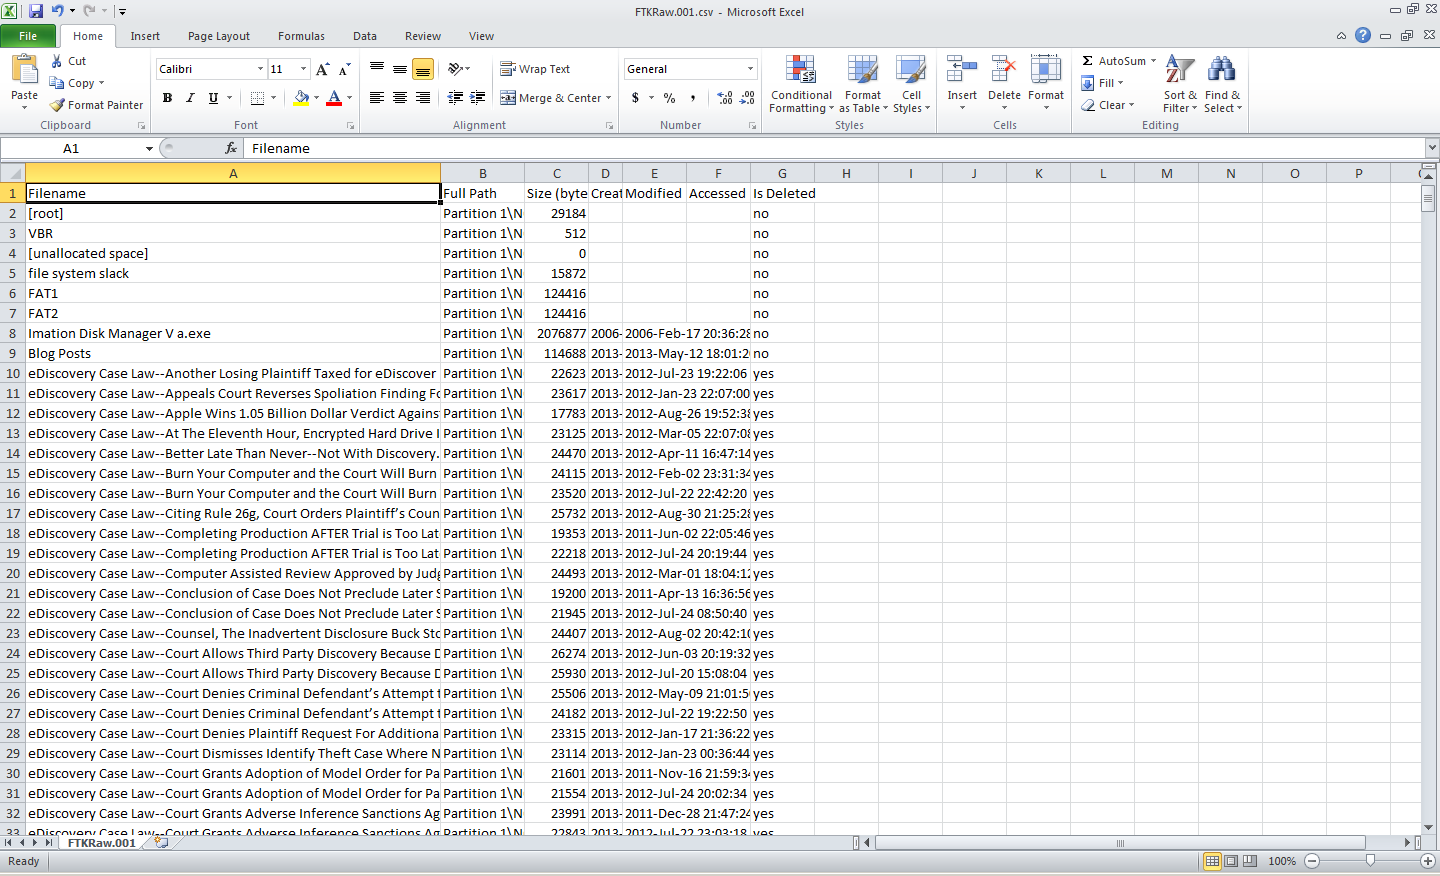This screenshot has height=876, width=1440.
Task: Switch to Page Break Preview in the status bar
Action: click(1251, 861)
